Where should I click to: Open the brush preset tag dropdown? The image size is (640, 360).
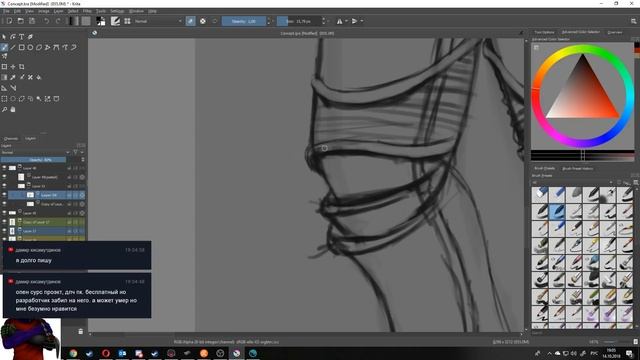coord(572,182)
